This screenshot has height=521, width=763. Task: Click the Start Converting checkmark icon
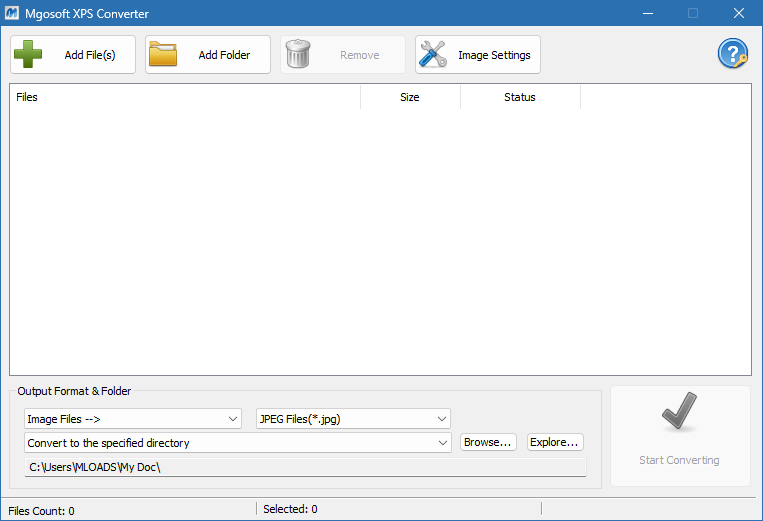click(679, 412)
